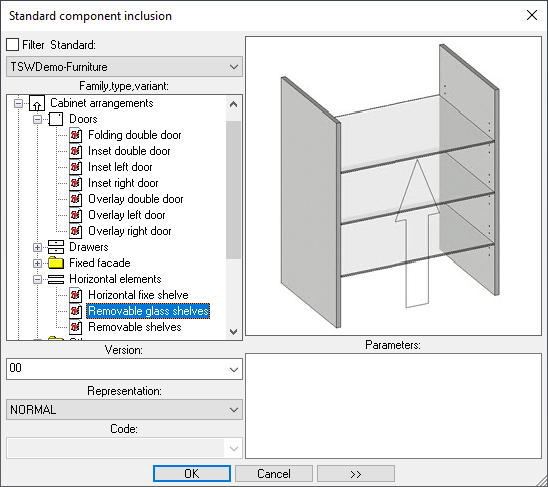The image size is (548, 487).
Task: Click the tree vertical scrollbar thumb
Action: (x=233, y=190)
